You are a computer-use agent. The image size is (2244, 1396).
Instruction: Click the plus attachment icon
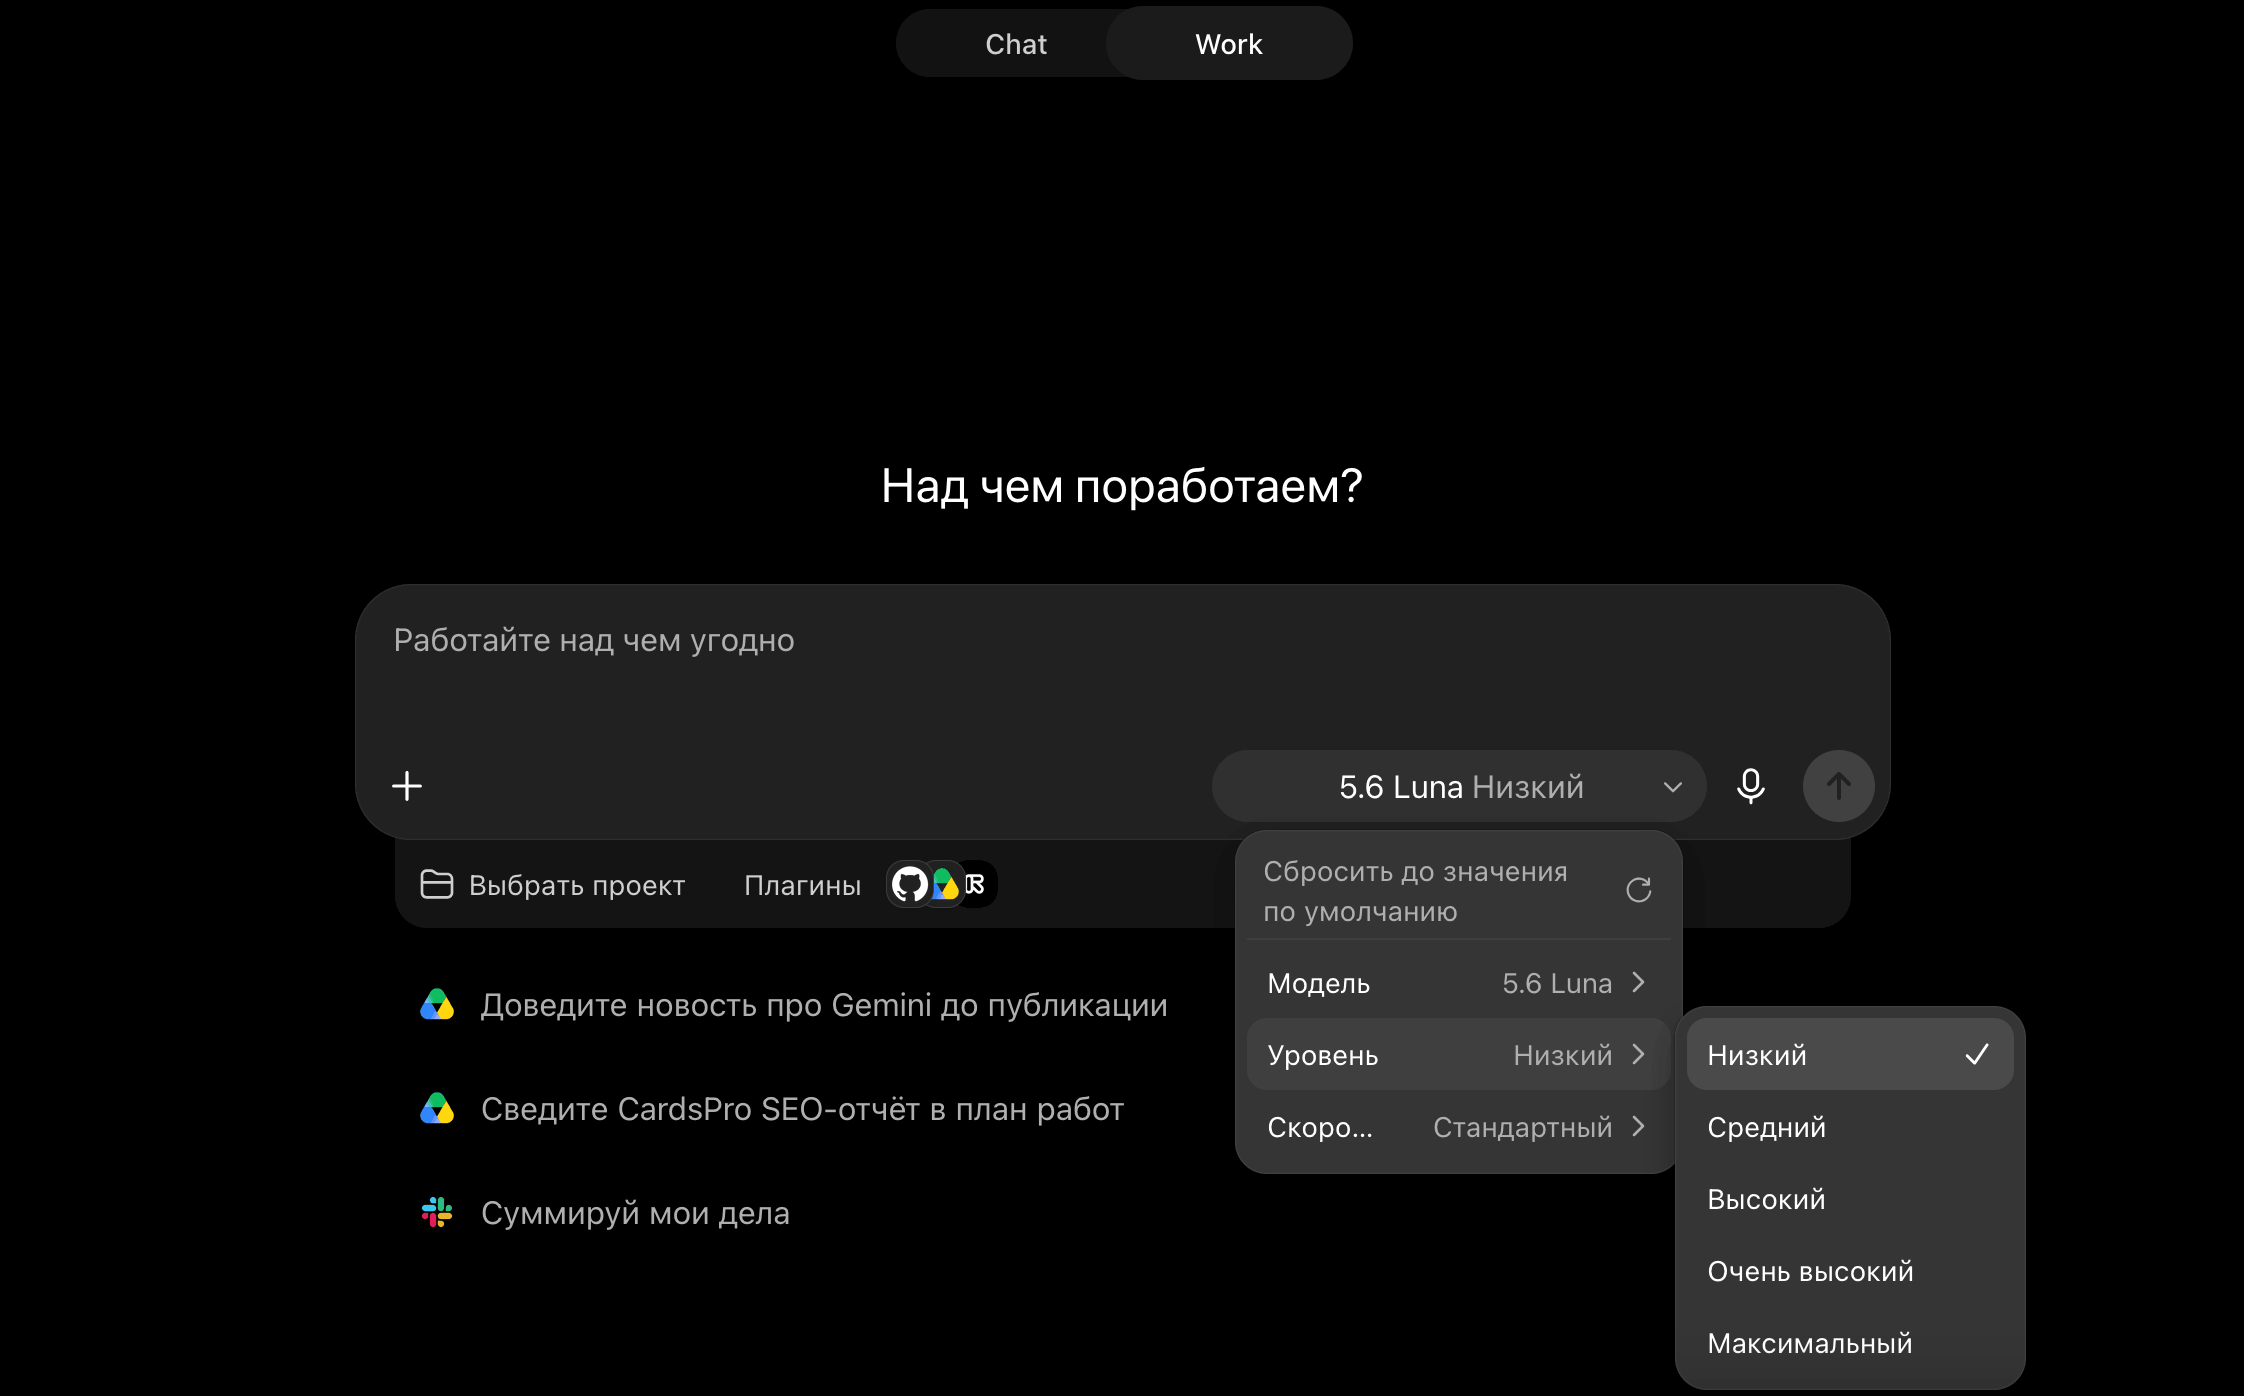(x=407, y=786)
